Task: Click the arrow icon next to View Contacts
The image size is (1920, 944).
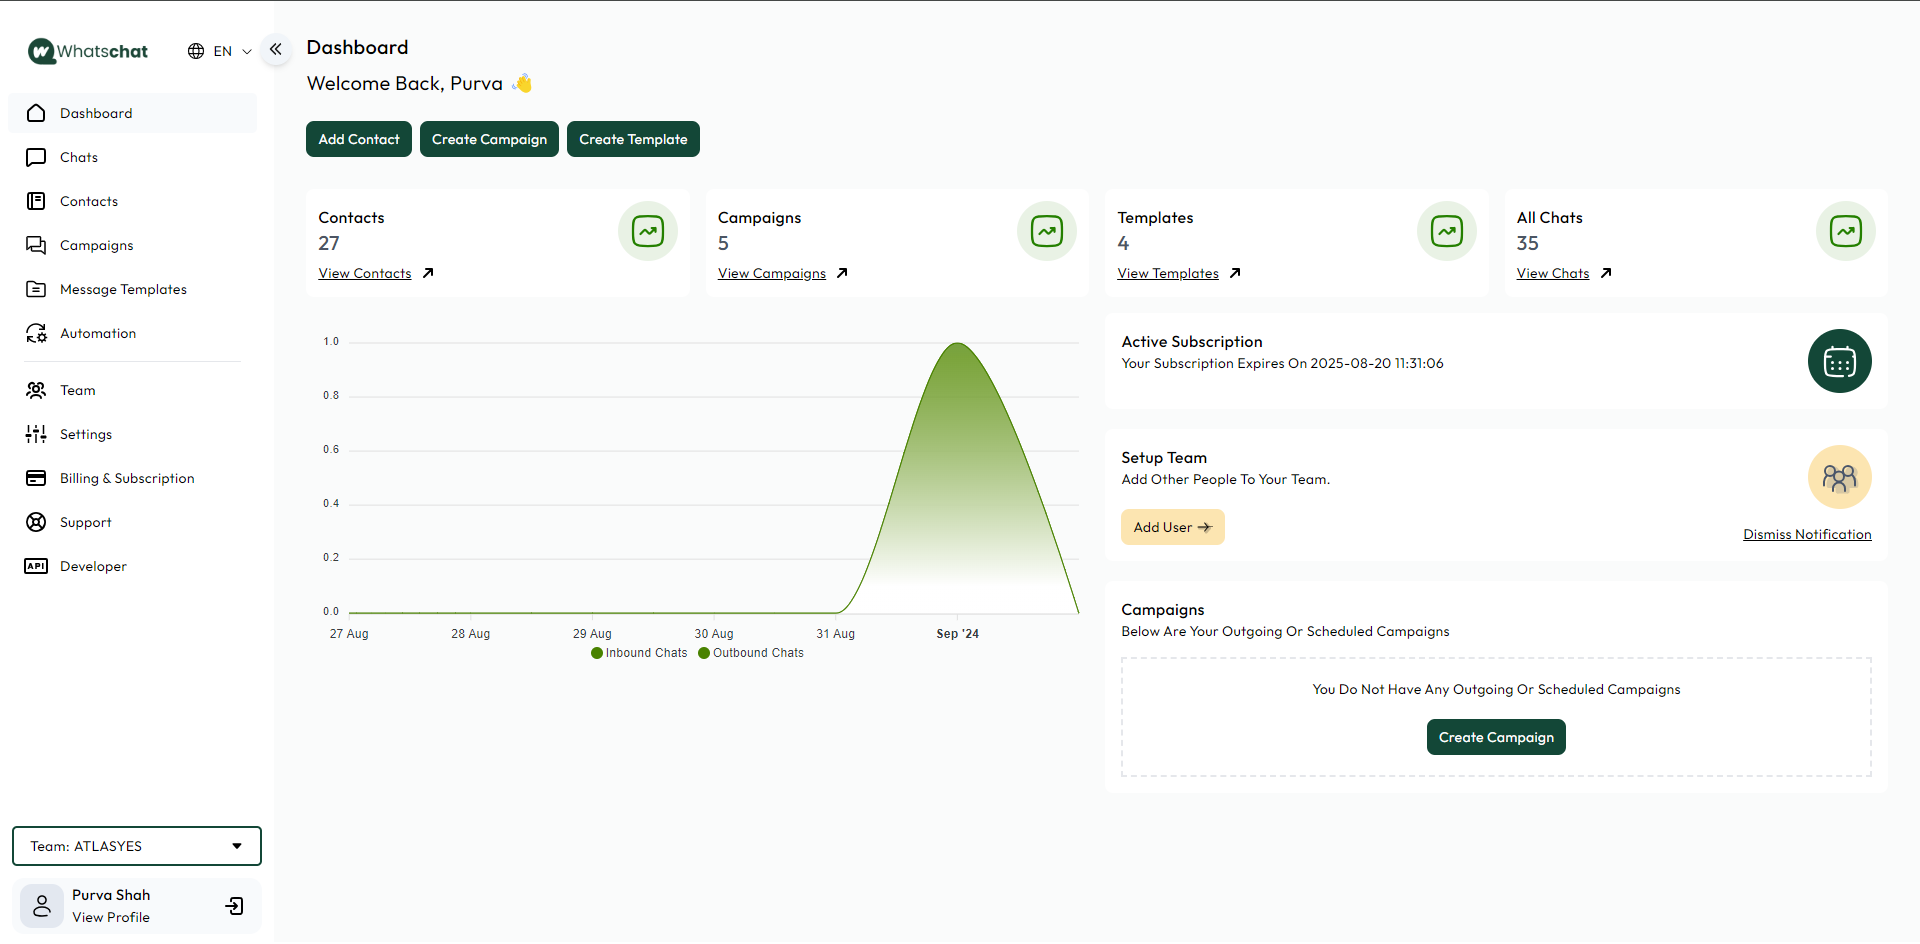Action: click(428, 273)
